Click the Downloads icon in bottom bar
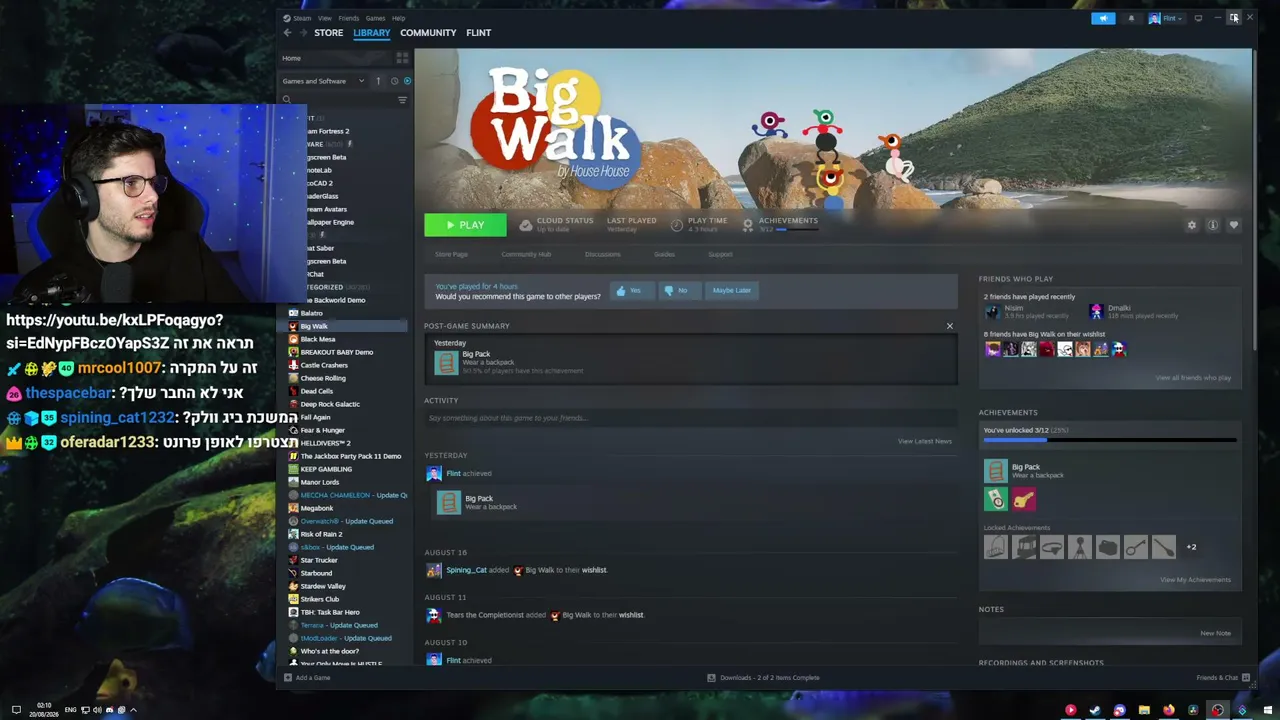 (x=711, y=678)
